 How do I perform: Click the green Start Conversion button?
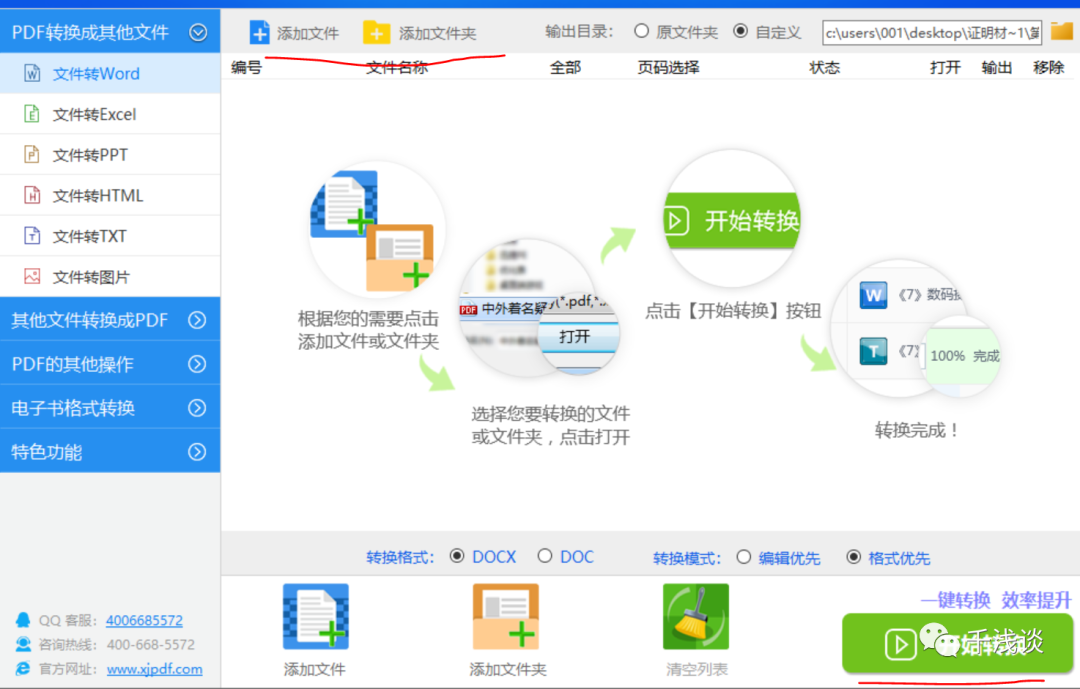(x=957, y=643)
